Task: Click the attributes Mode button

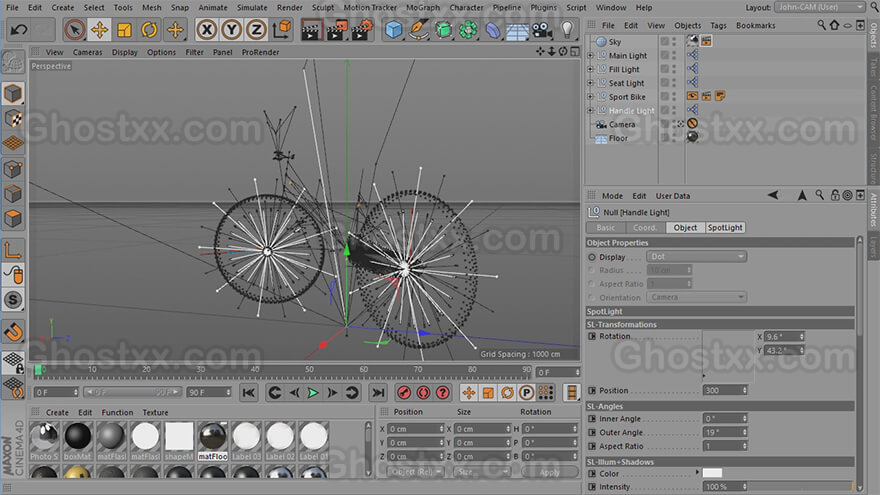Action: click(612, 196)
